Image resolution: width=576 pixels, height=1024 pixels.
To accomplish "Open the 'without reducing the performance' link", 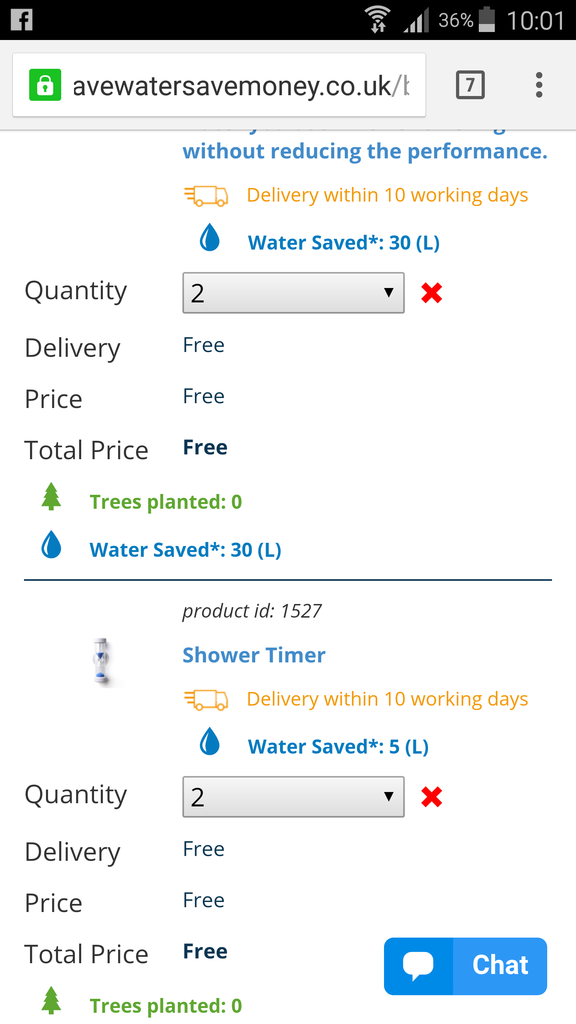I will pos(364,152).
